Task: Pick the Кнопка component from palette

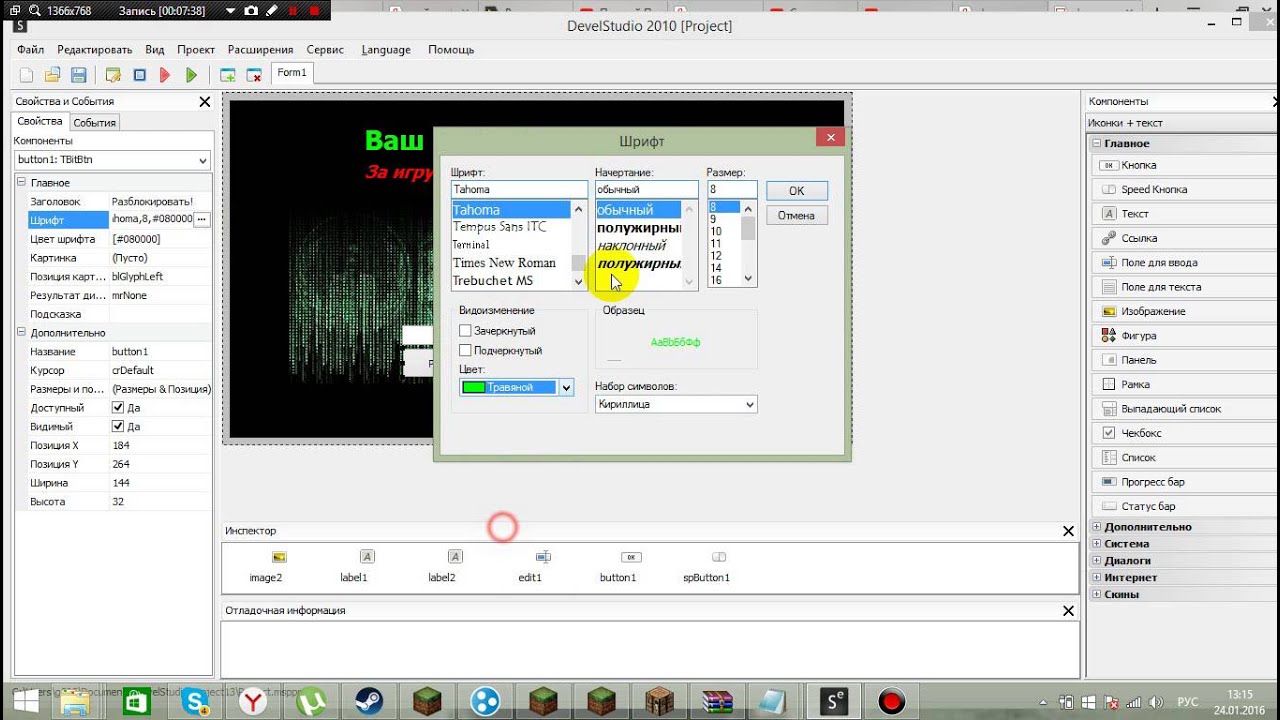Action: pyautogui.click(x=1183, y=165)
